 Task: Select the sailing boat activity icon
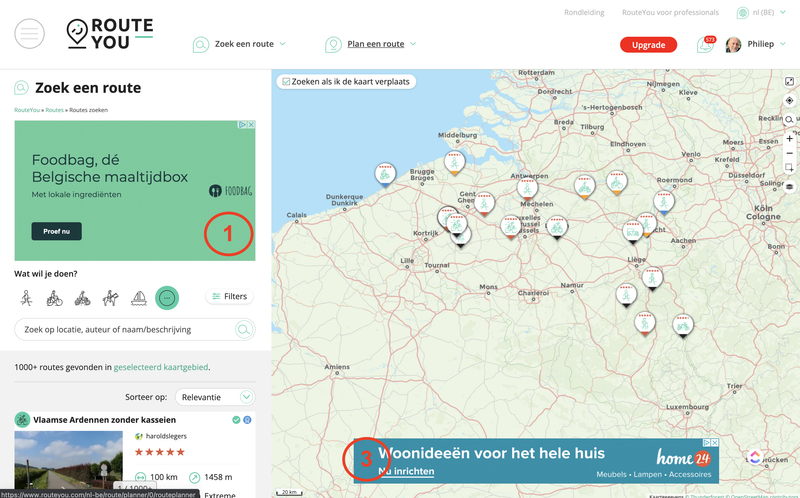click(139, 298)
